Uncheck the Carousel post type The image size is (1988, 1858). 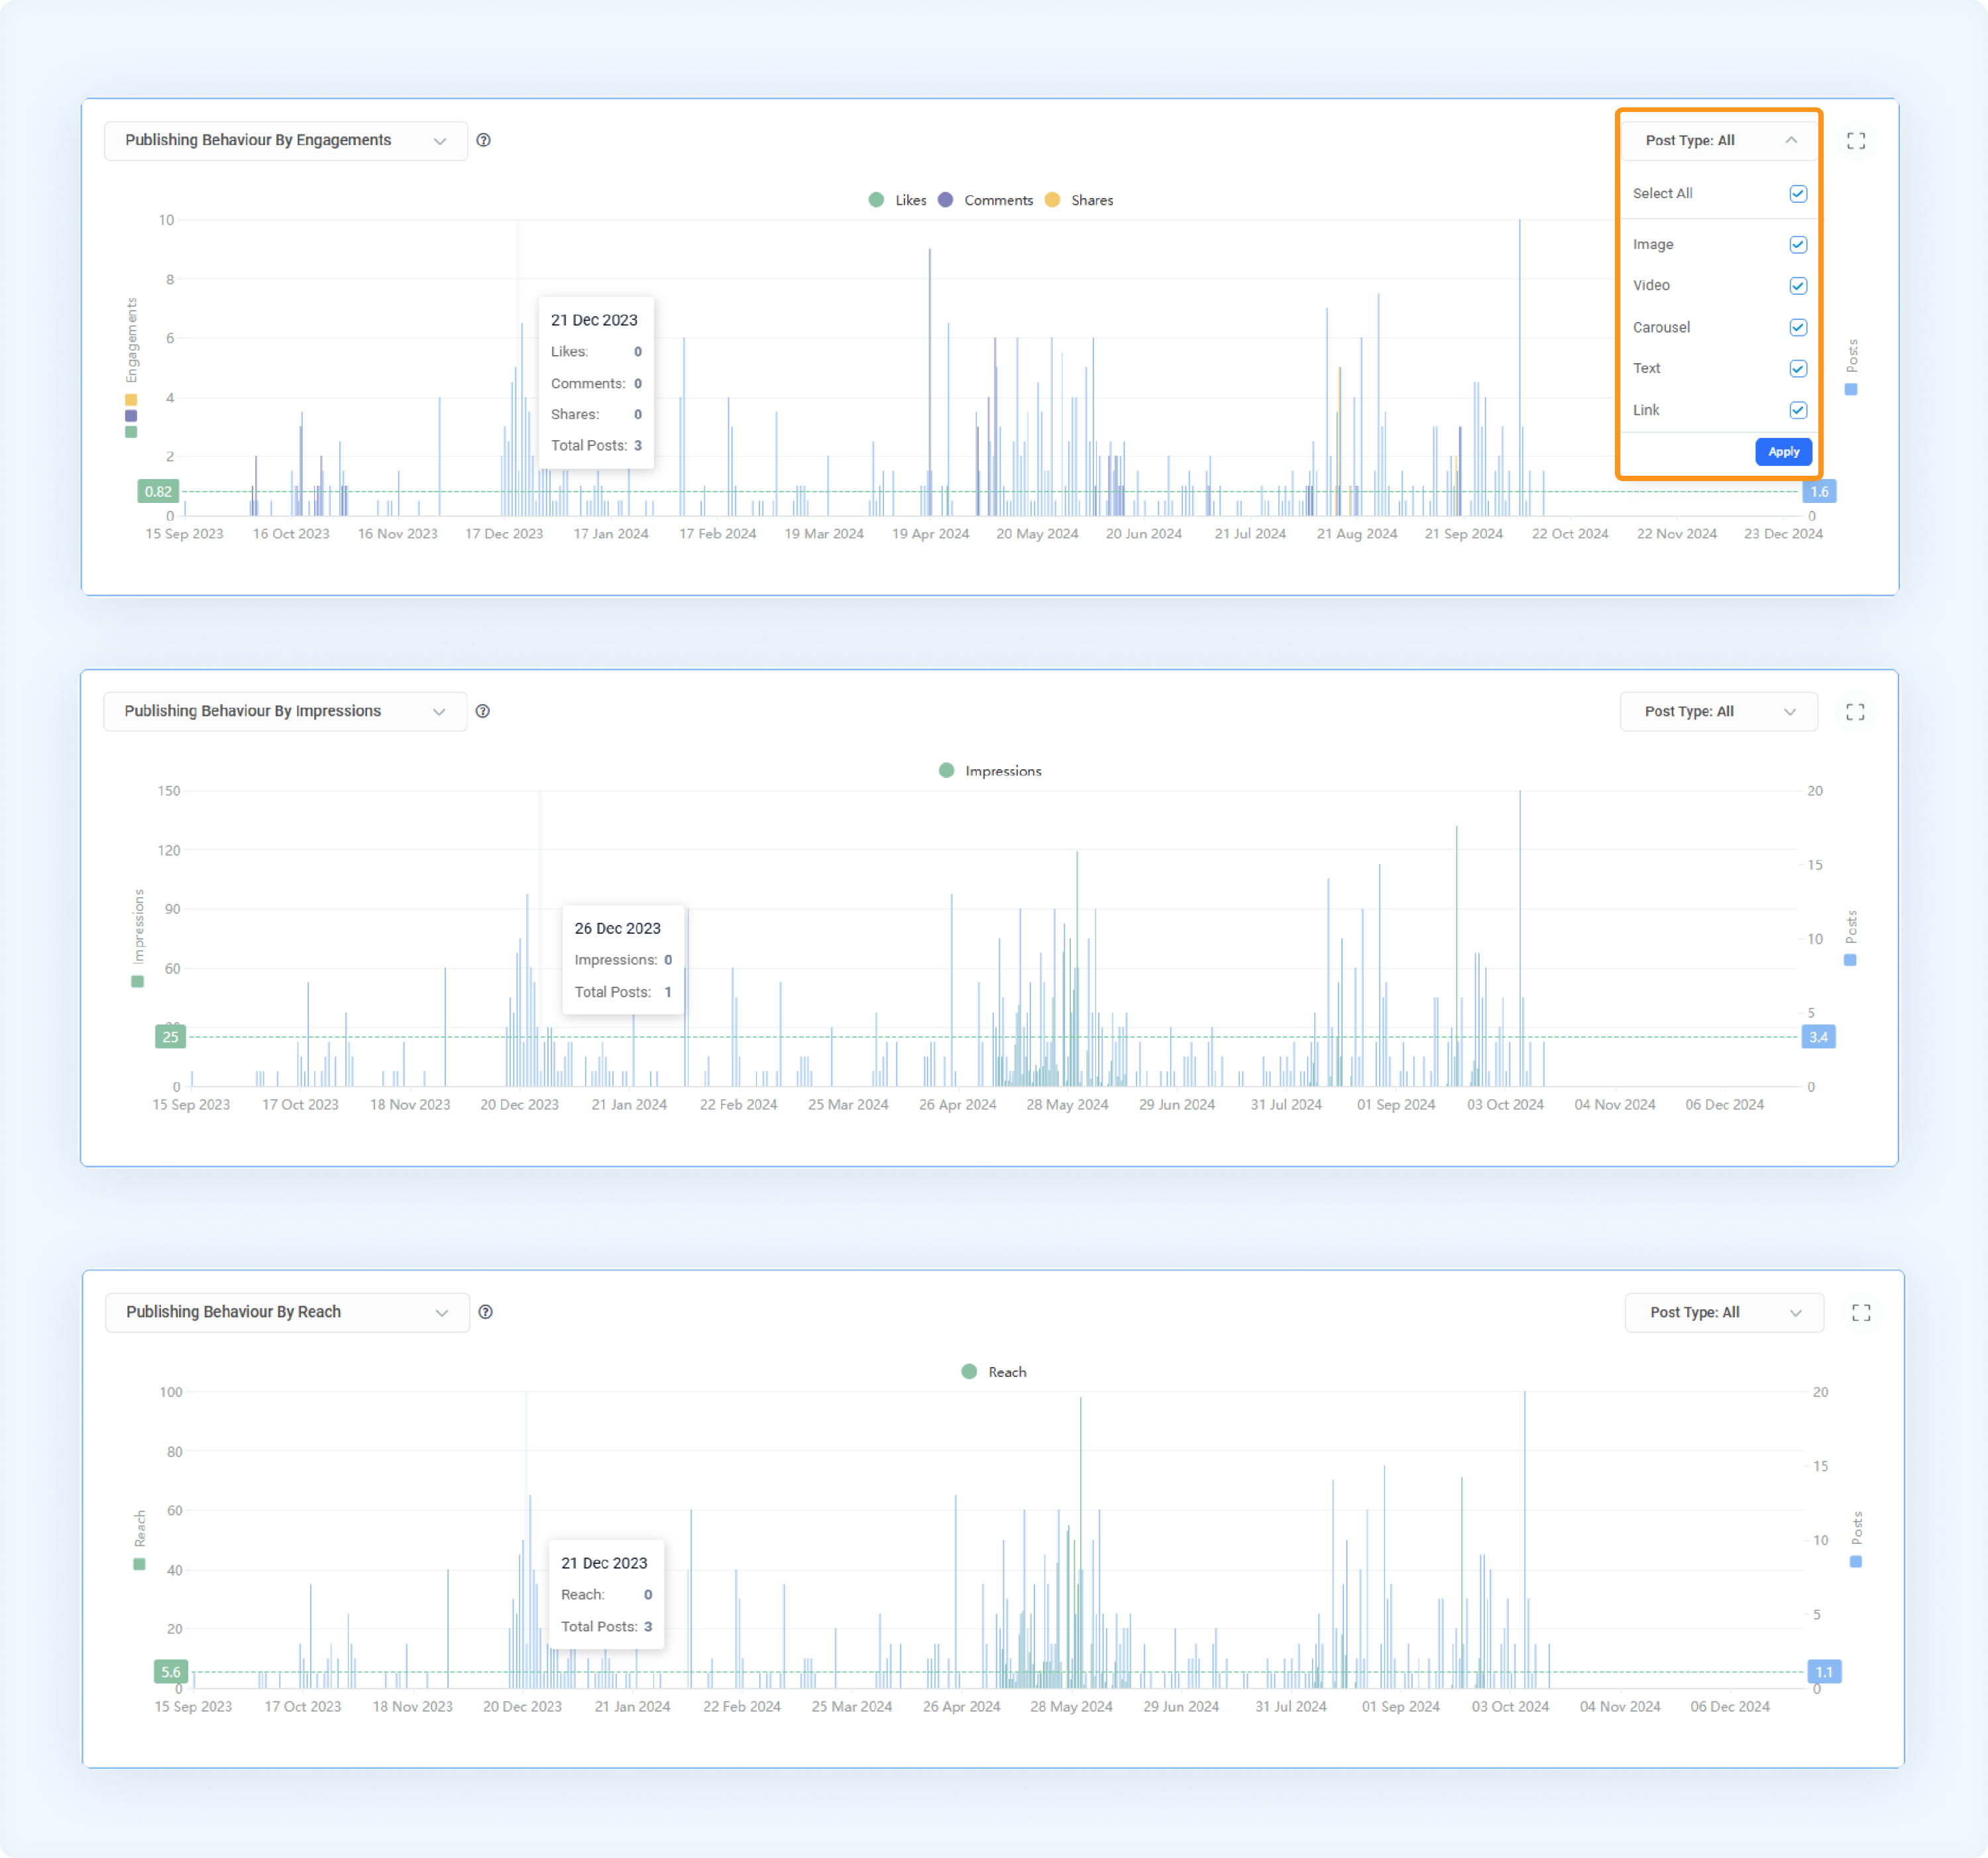1798,327
